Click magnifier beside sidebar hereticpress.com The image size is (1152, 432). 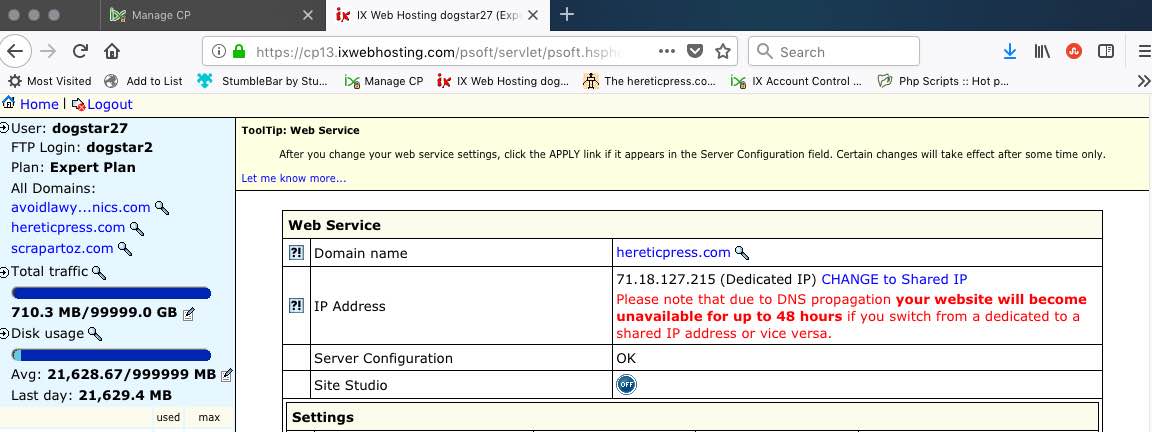pos(137,228)
